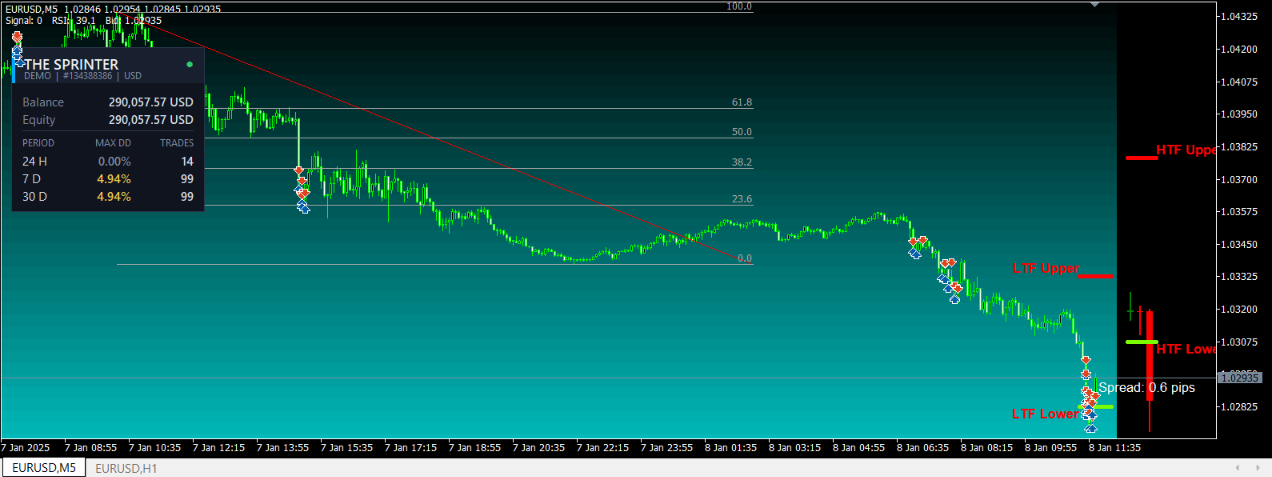Click the HTF Lower text label
Viewport: 1272px width, 477px height.
point(1186,349)
